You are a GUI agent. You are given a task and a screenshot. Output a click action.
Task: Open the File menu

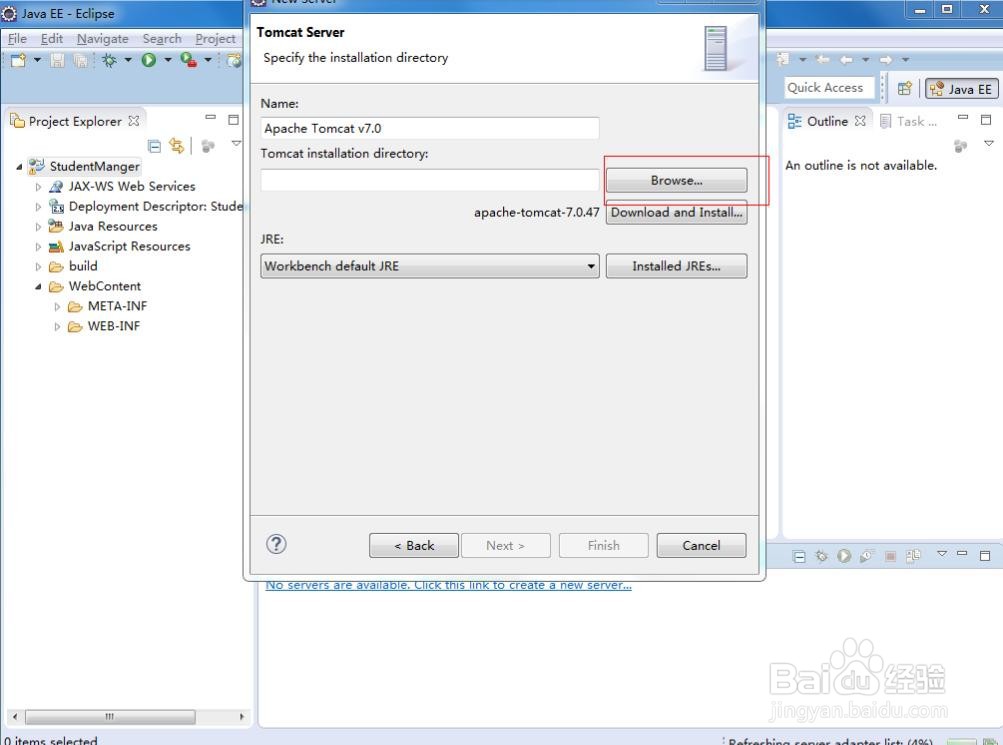17,39
